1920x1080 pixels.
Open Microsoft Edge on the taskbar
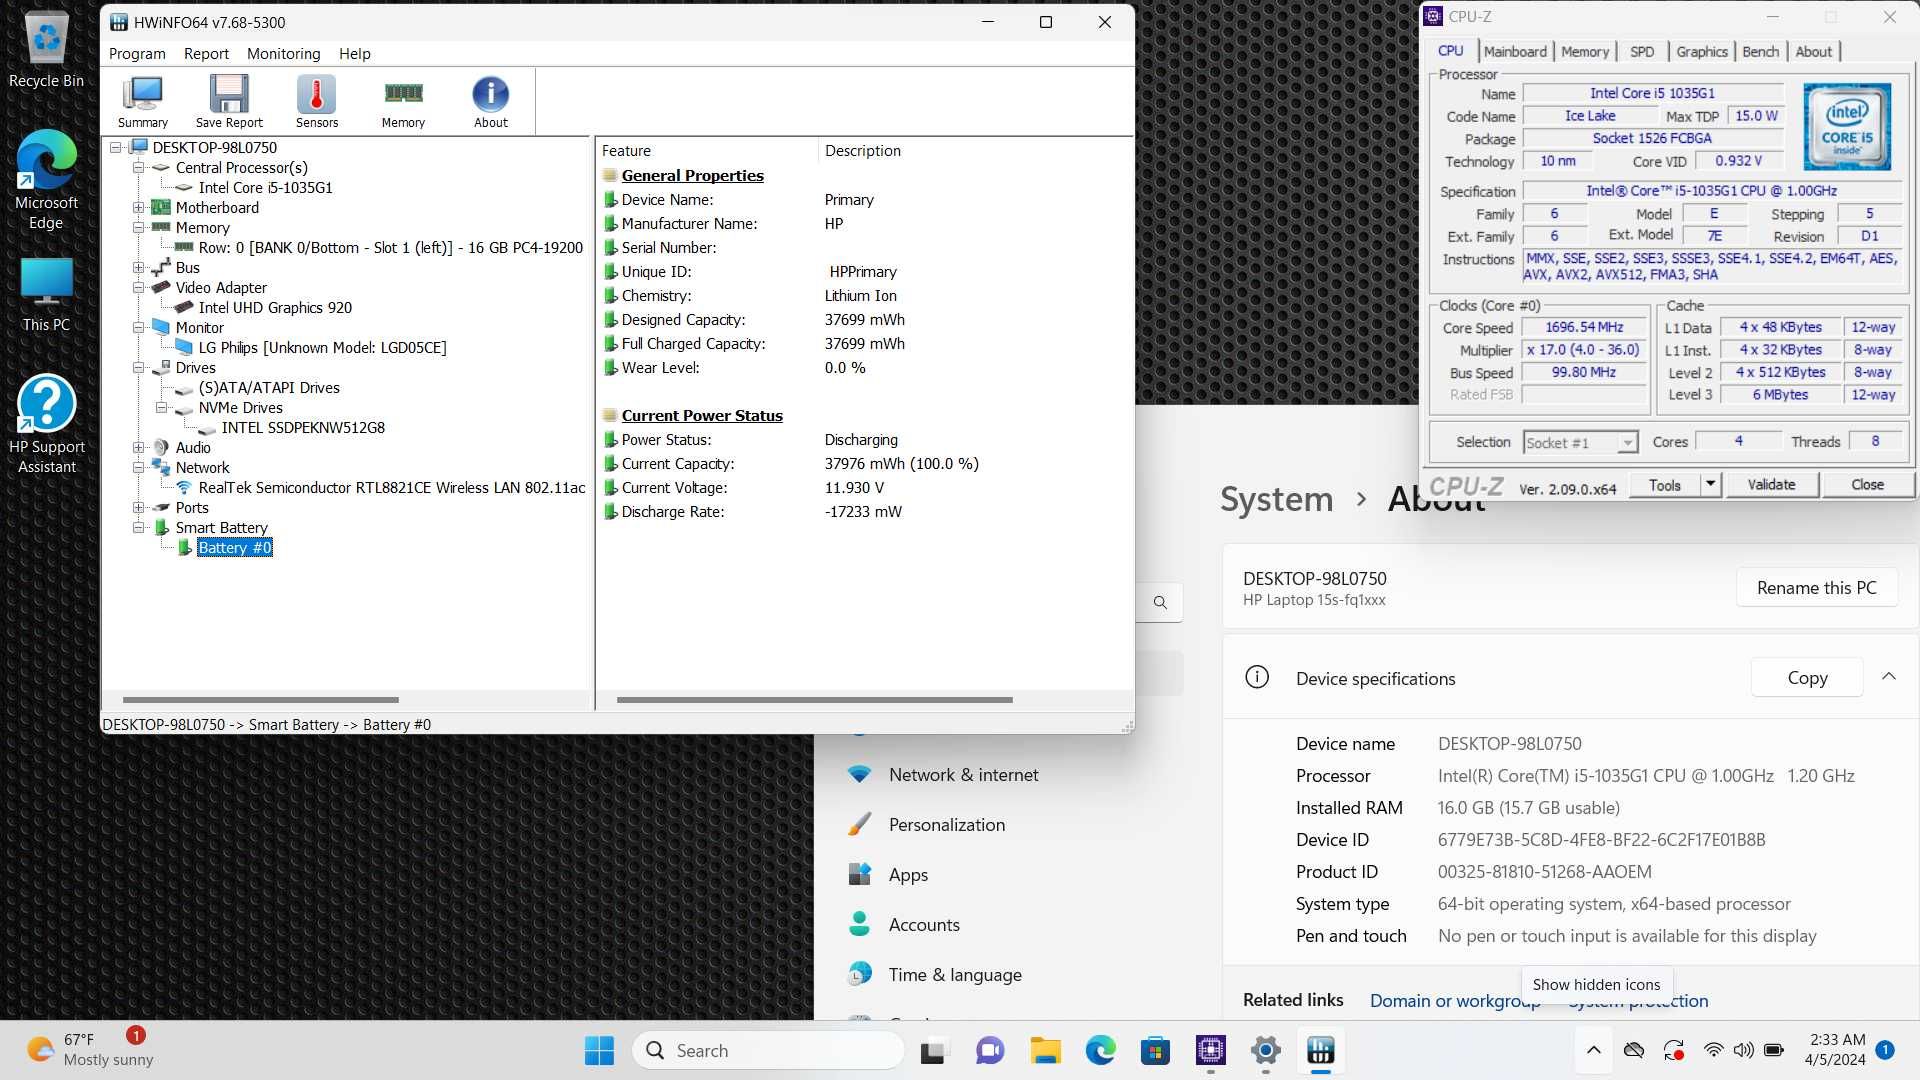[x=1100, y=1050]
